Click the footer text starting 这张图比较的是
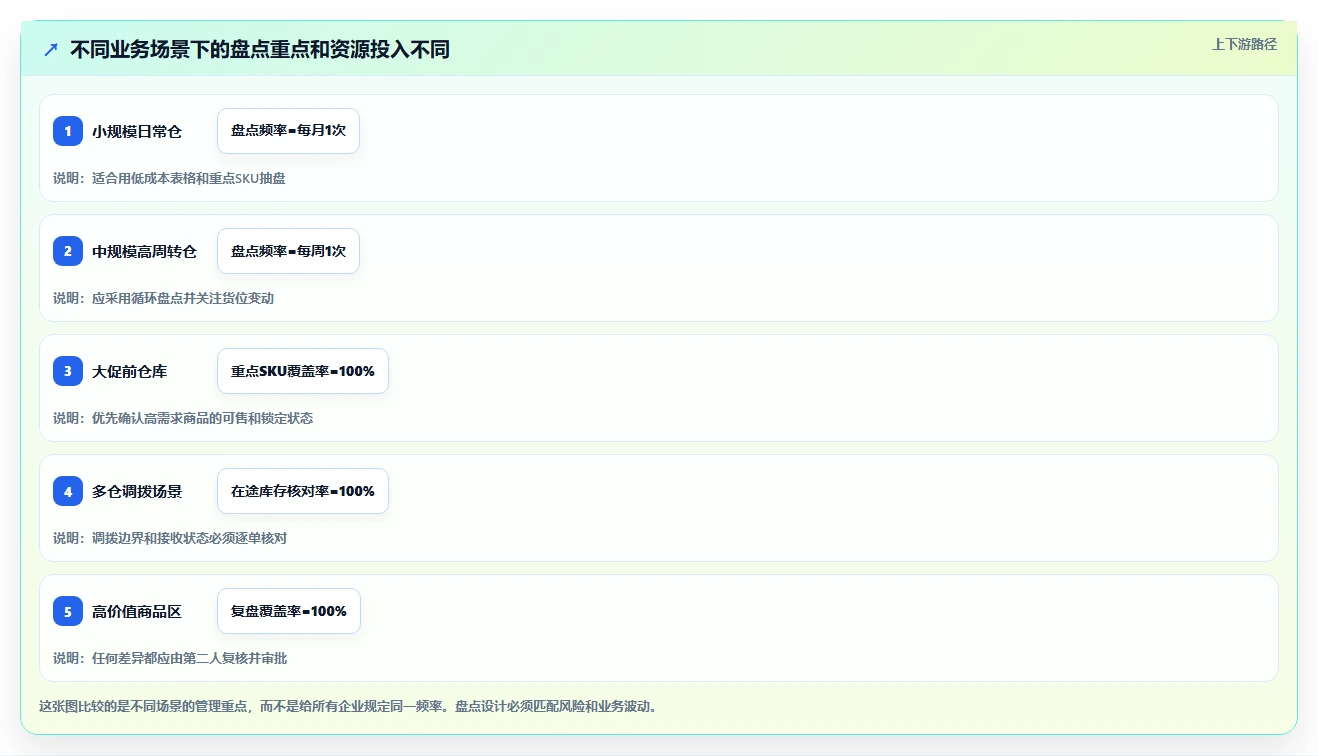The width and height of the screenshot is (1318, 756). [x=348, y=706]
